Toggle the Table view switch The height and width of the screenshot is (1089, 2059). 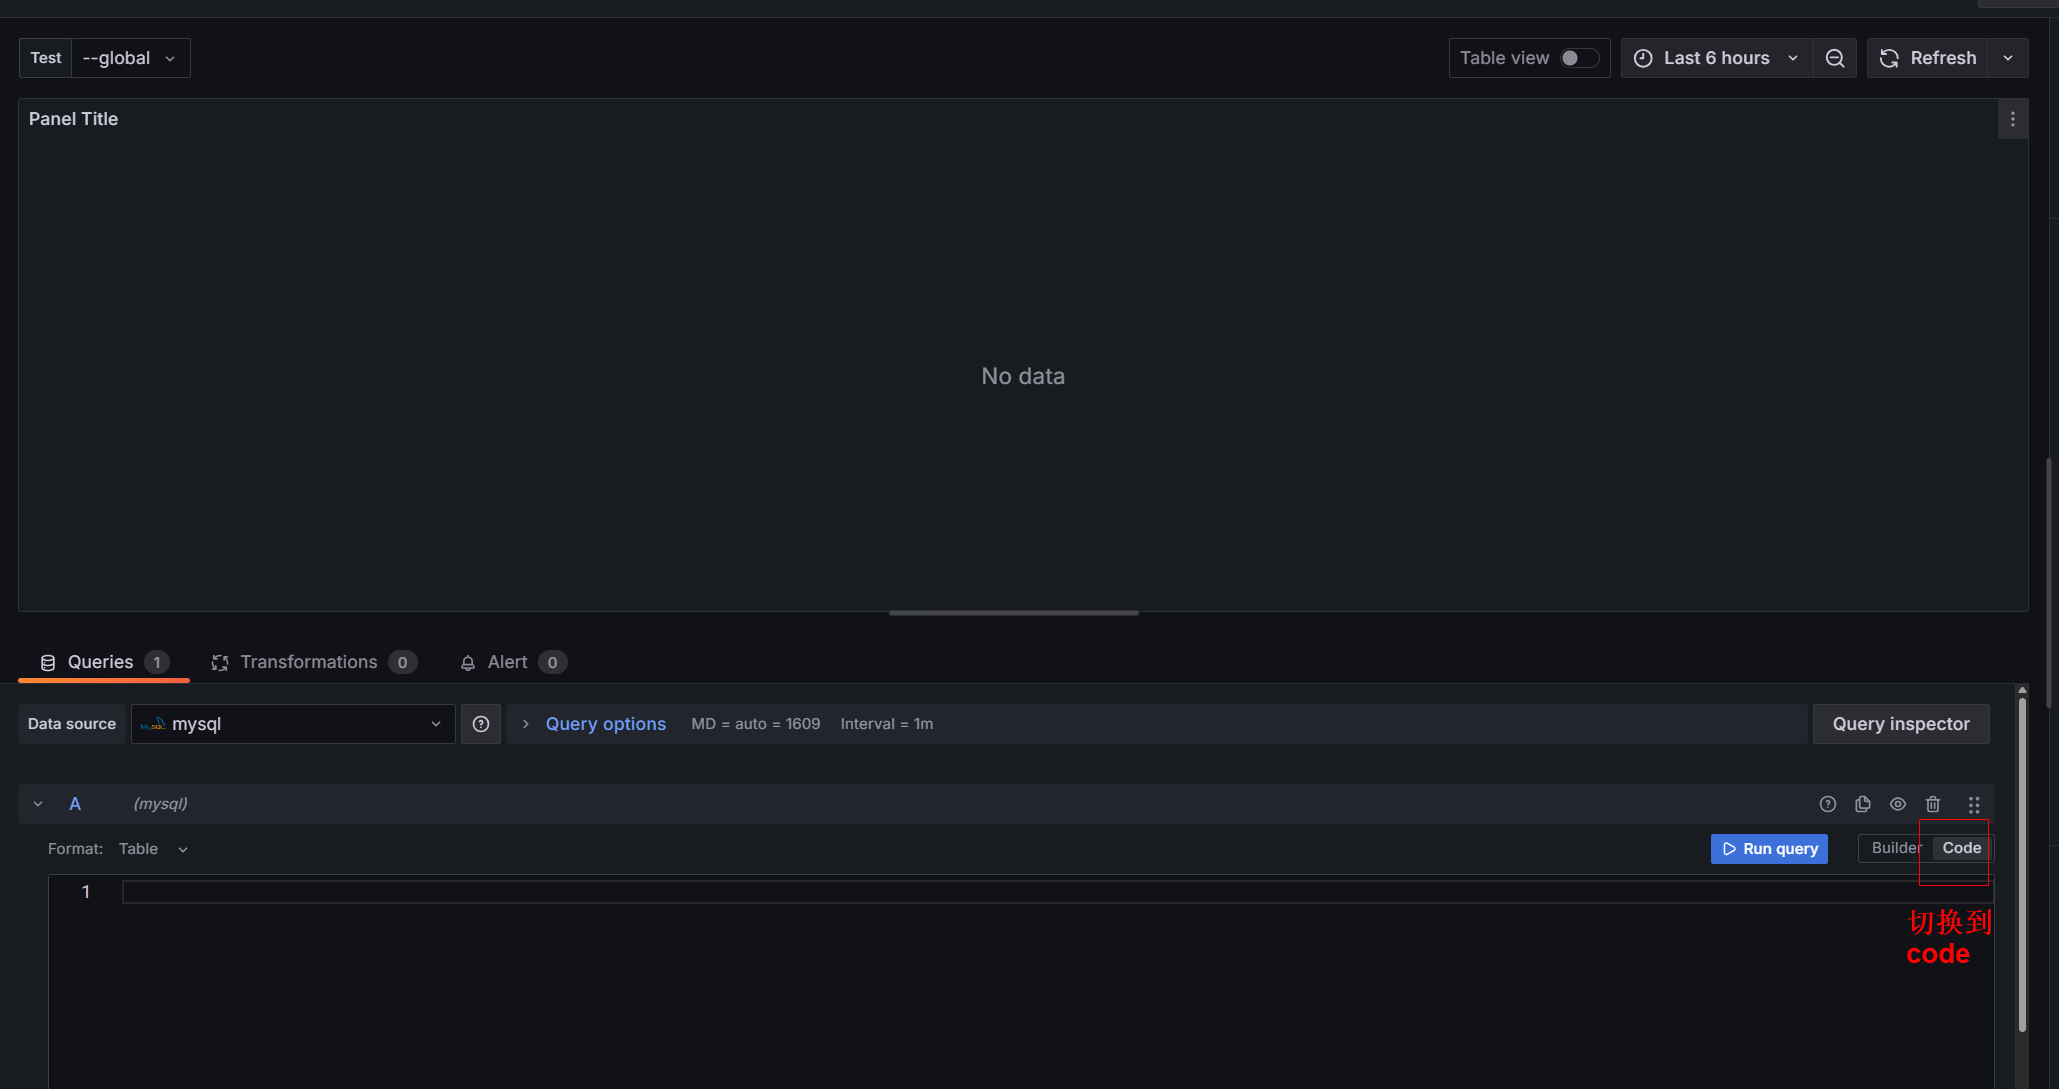[1578, 58]
